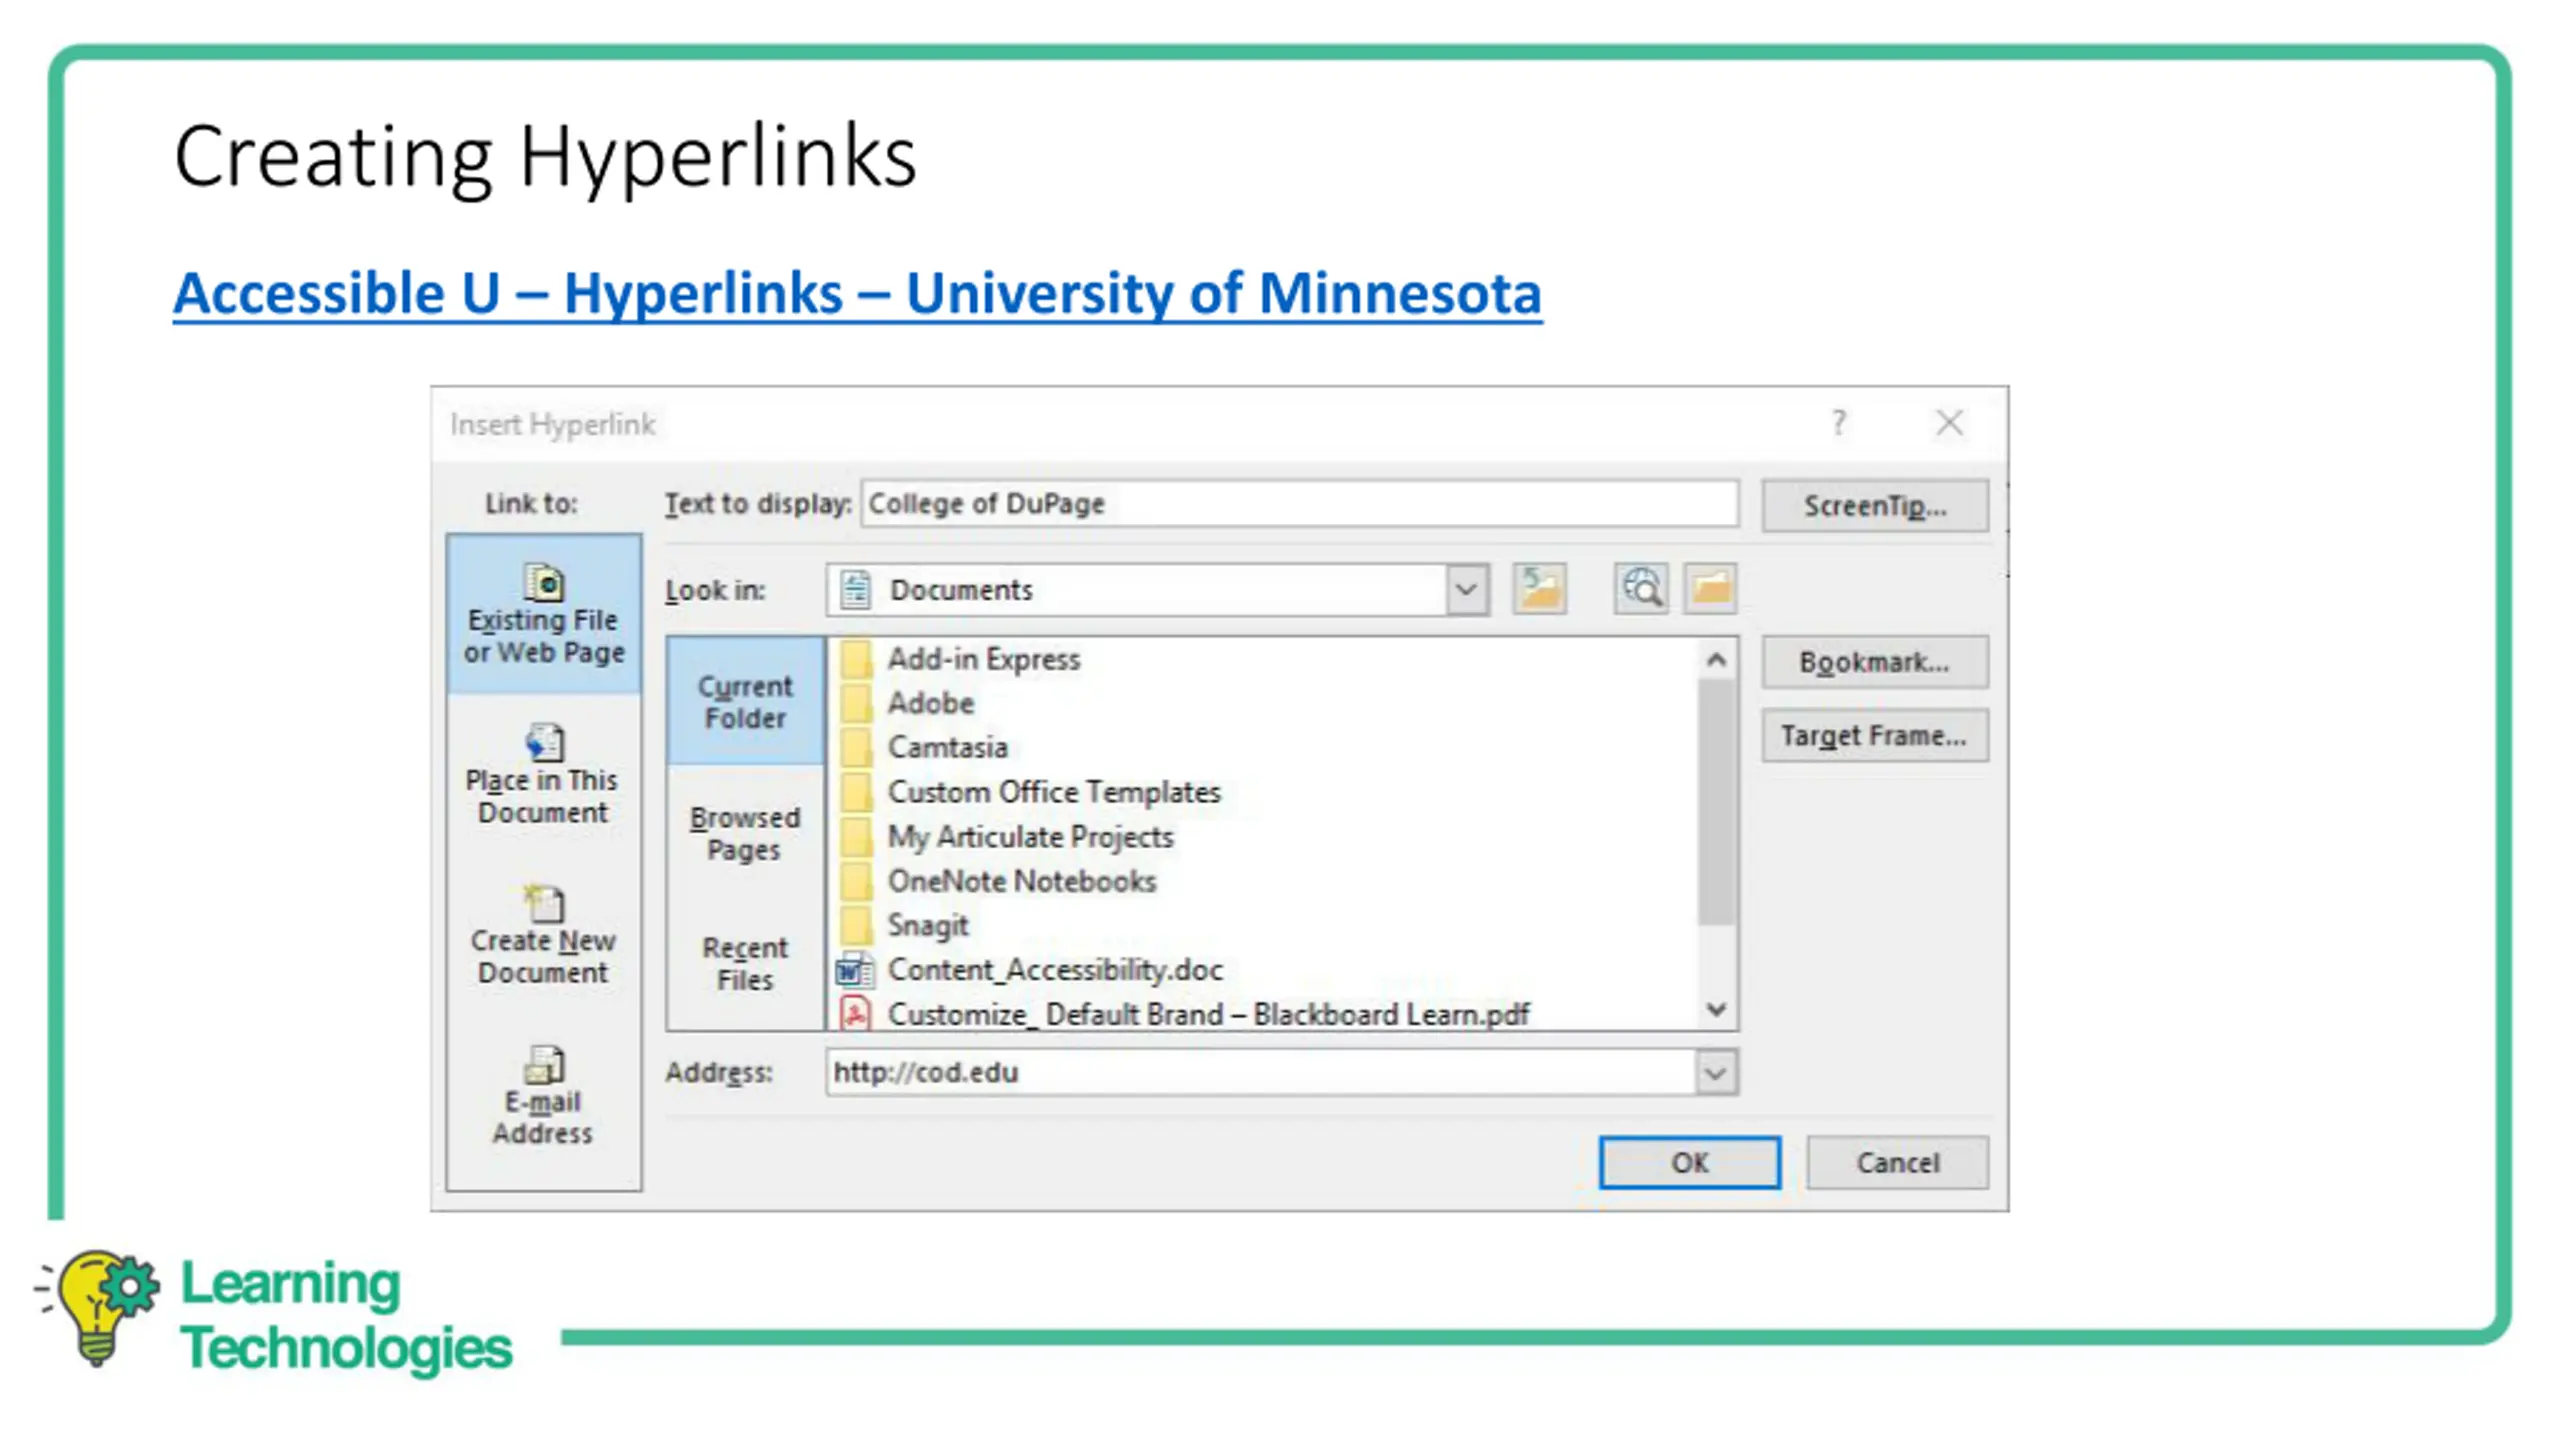Image resolution: width=2560 pixels, height=1440 pixels.
Task: Open Accessible U Hyperlinks University of Minnesota link
Action: pos(857,294)
